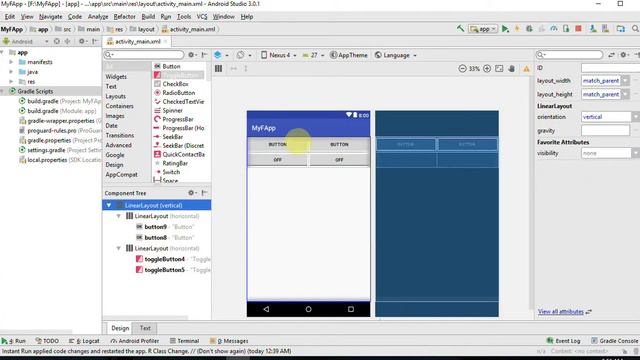This screenshot has height=360, width=640.
Task: Apply changes with the lightning icon
Action: [x=517, y=29]
